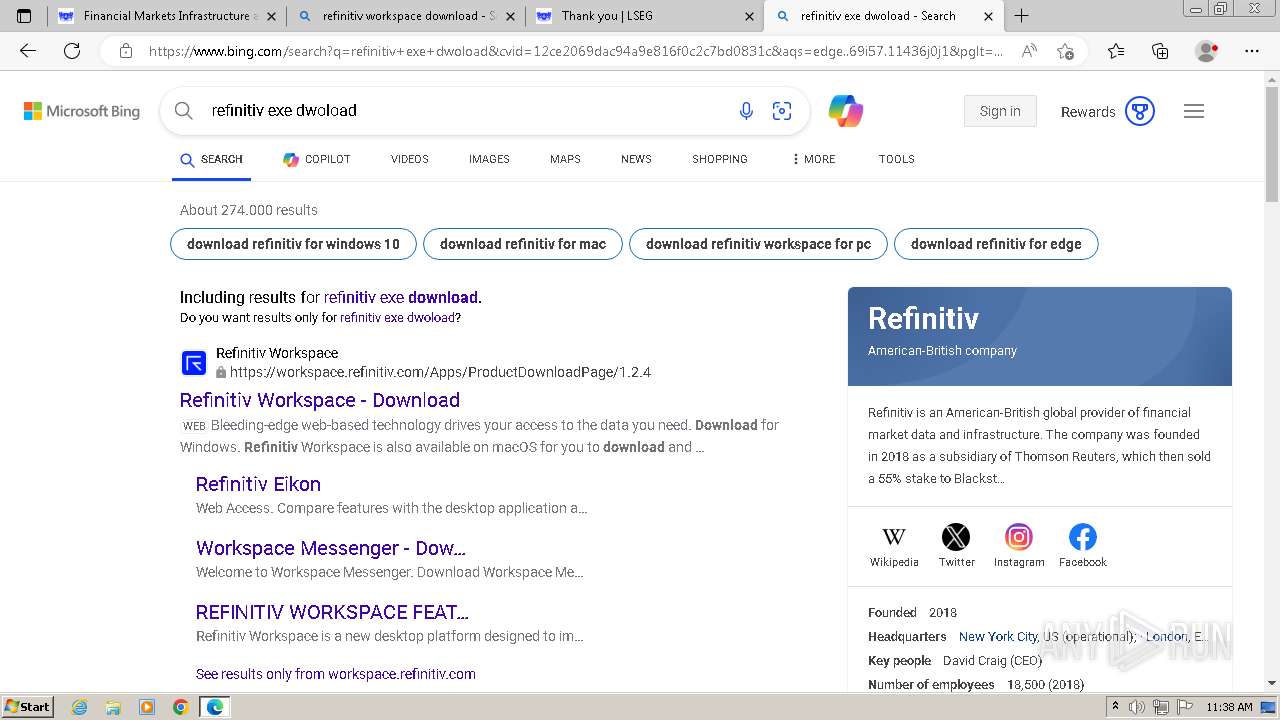Choose download refinitiv for edge suggestion
This screenshot has height=720, width=1280.
click(x=996, y=244)
